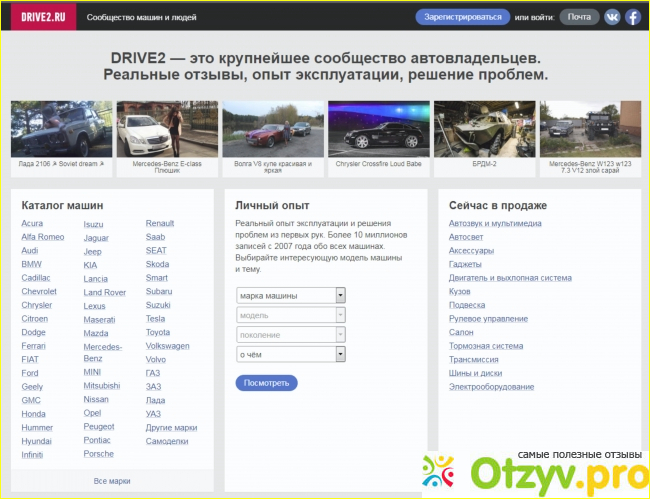
Task: Click the Все марки link
Action: point(112,481)
